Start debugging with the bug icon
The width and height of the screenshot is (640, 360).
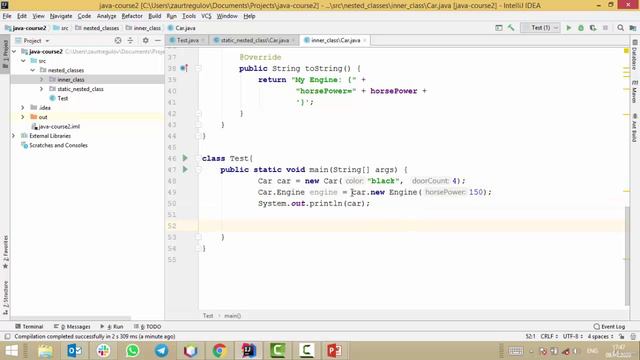581,28
